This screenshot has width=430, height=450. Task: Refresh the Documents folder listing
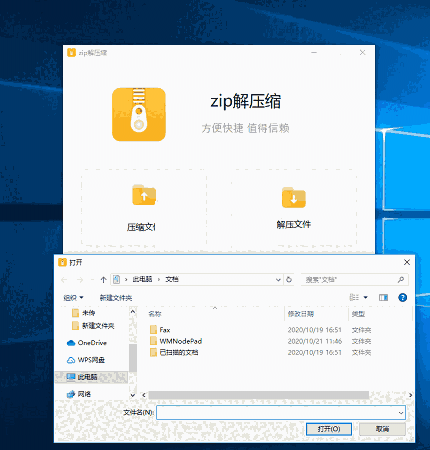coord(289,279)
